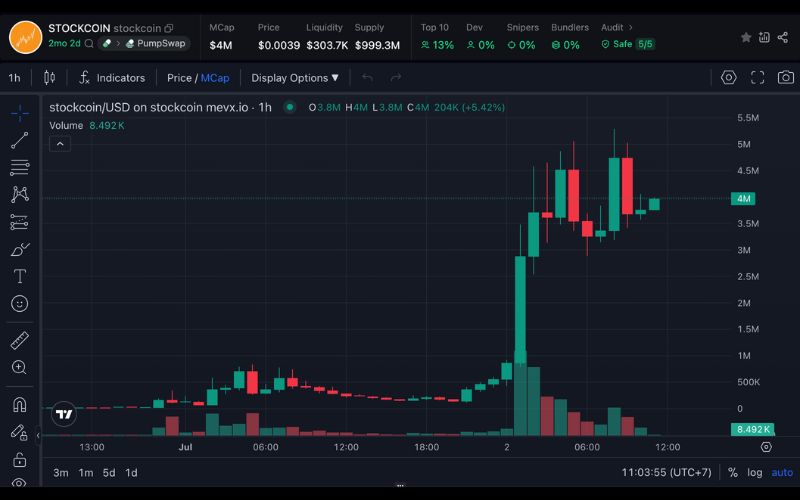Take a chart snapshot with camera icon
Viewport: 800px width, 500px height.
tap(786, 78)
